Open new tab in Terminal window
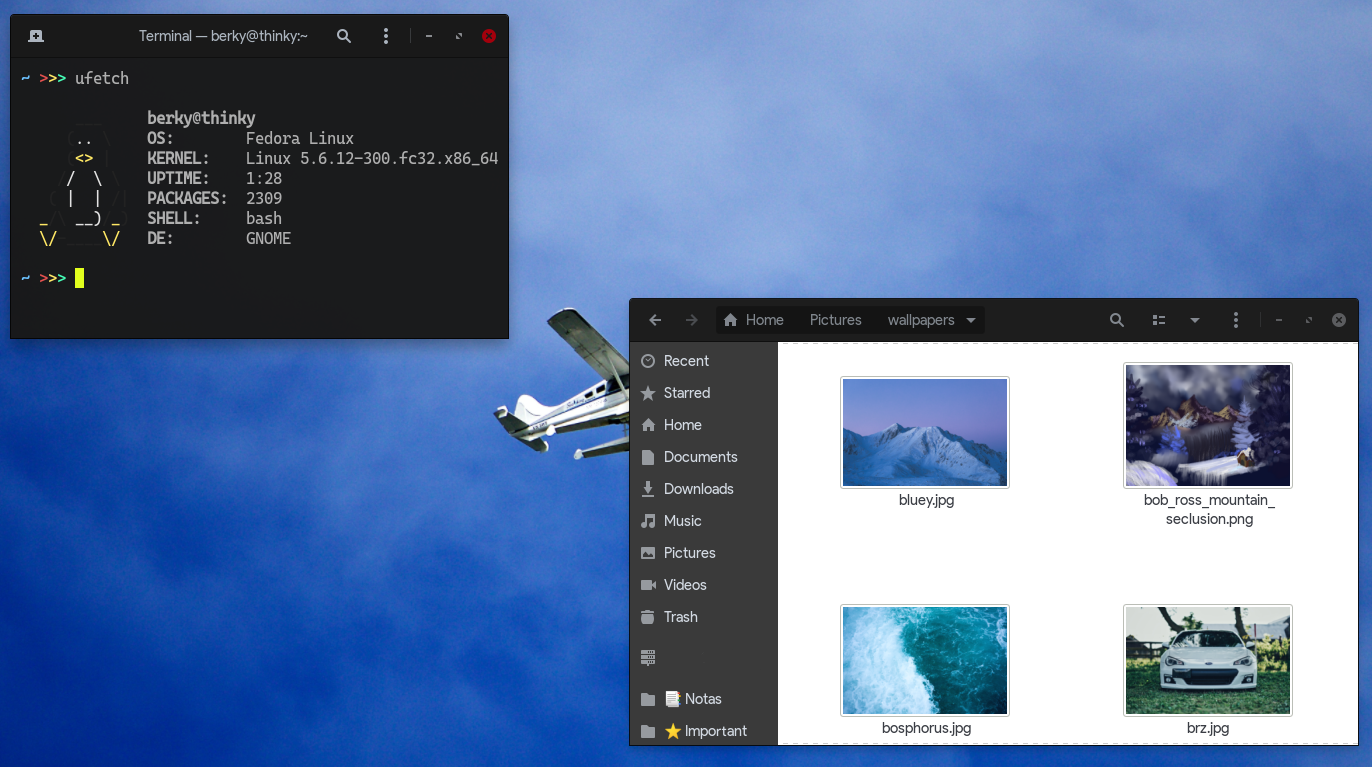 pyautogui.click(x=36, y=36)
